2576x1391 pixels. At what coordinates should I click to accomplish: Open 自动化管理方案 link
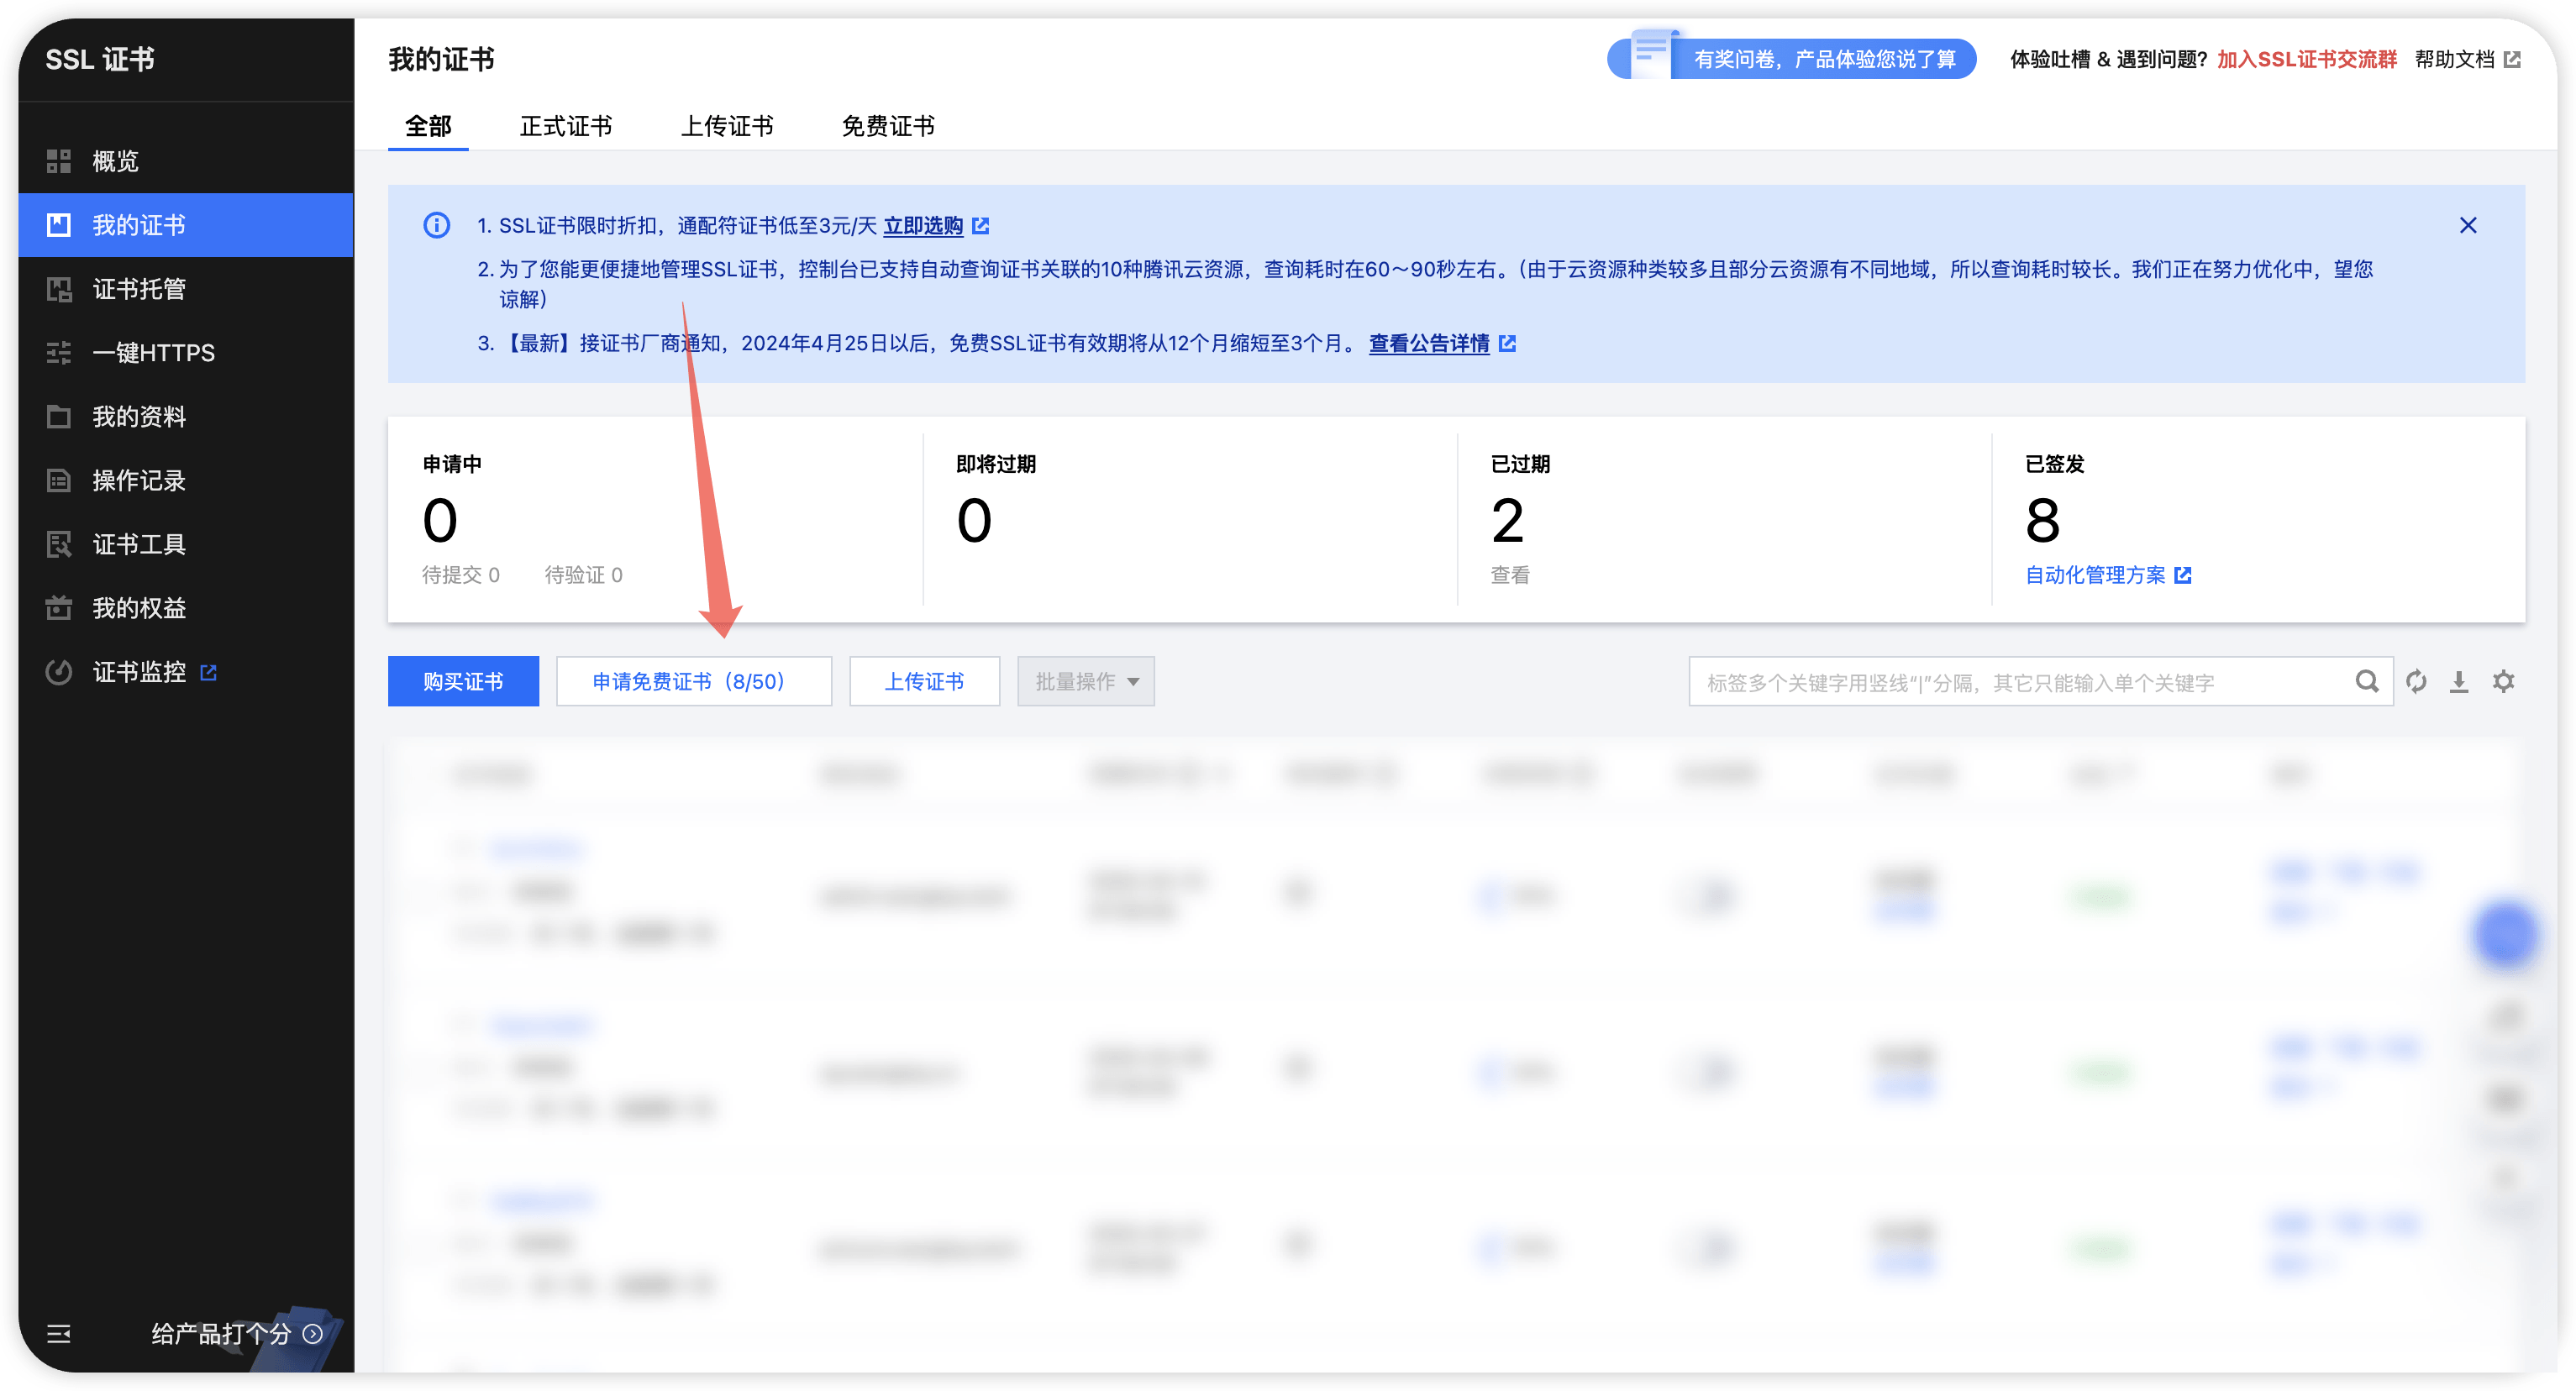pos(2095,575)
